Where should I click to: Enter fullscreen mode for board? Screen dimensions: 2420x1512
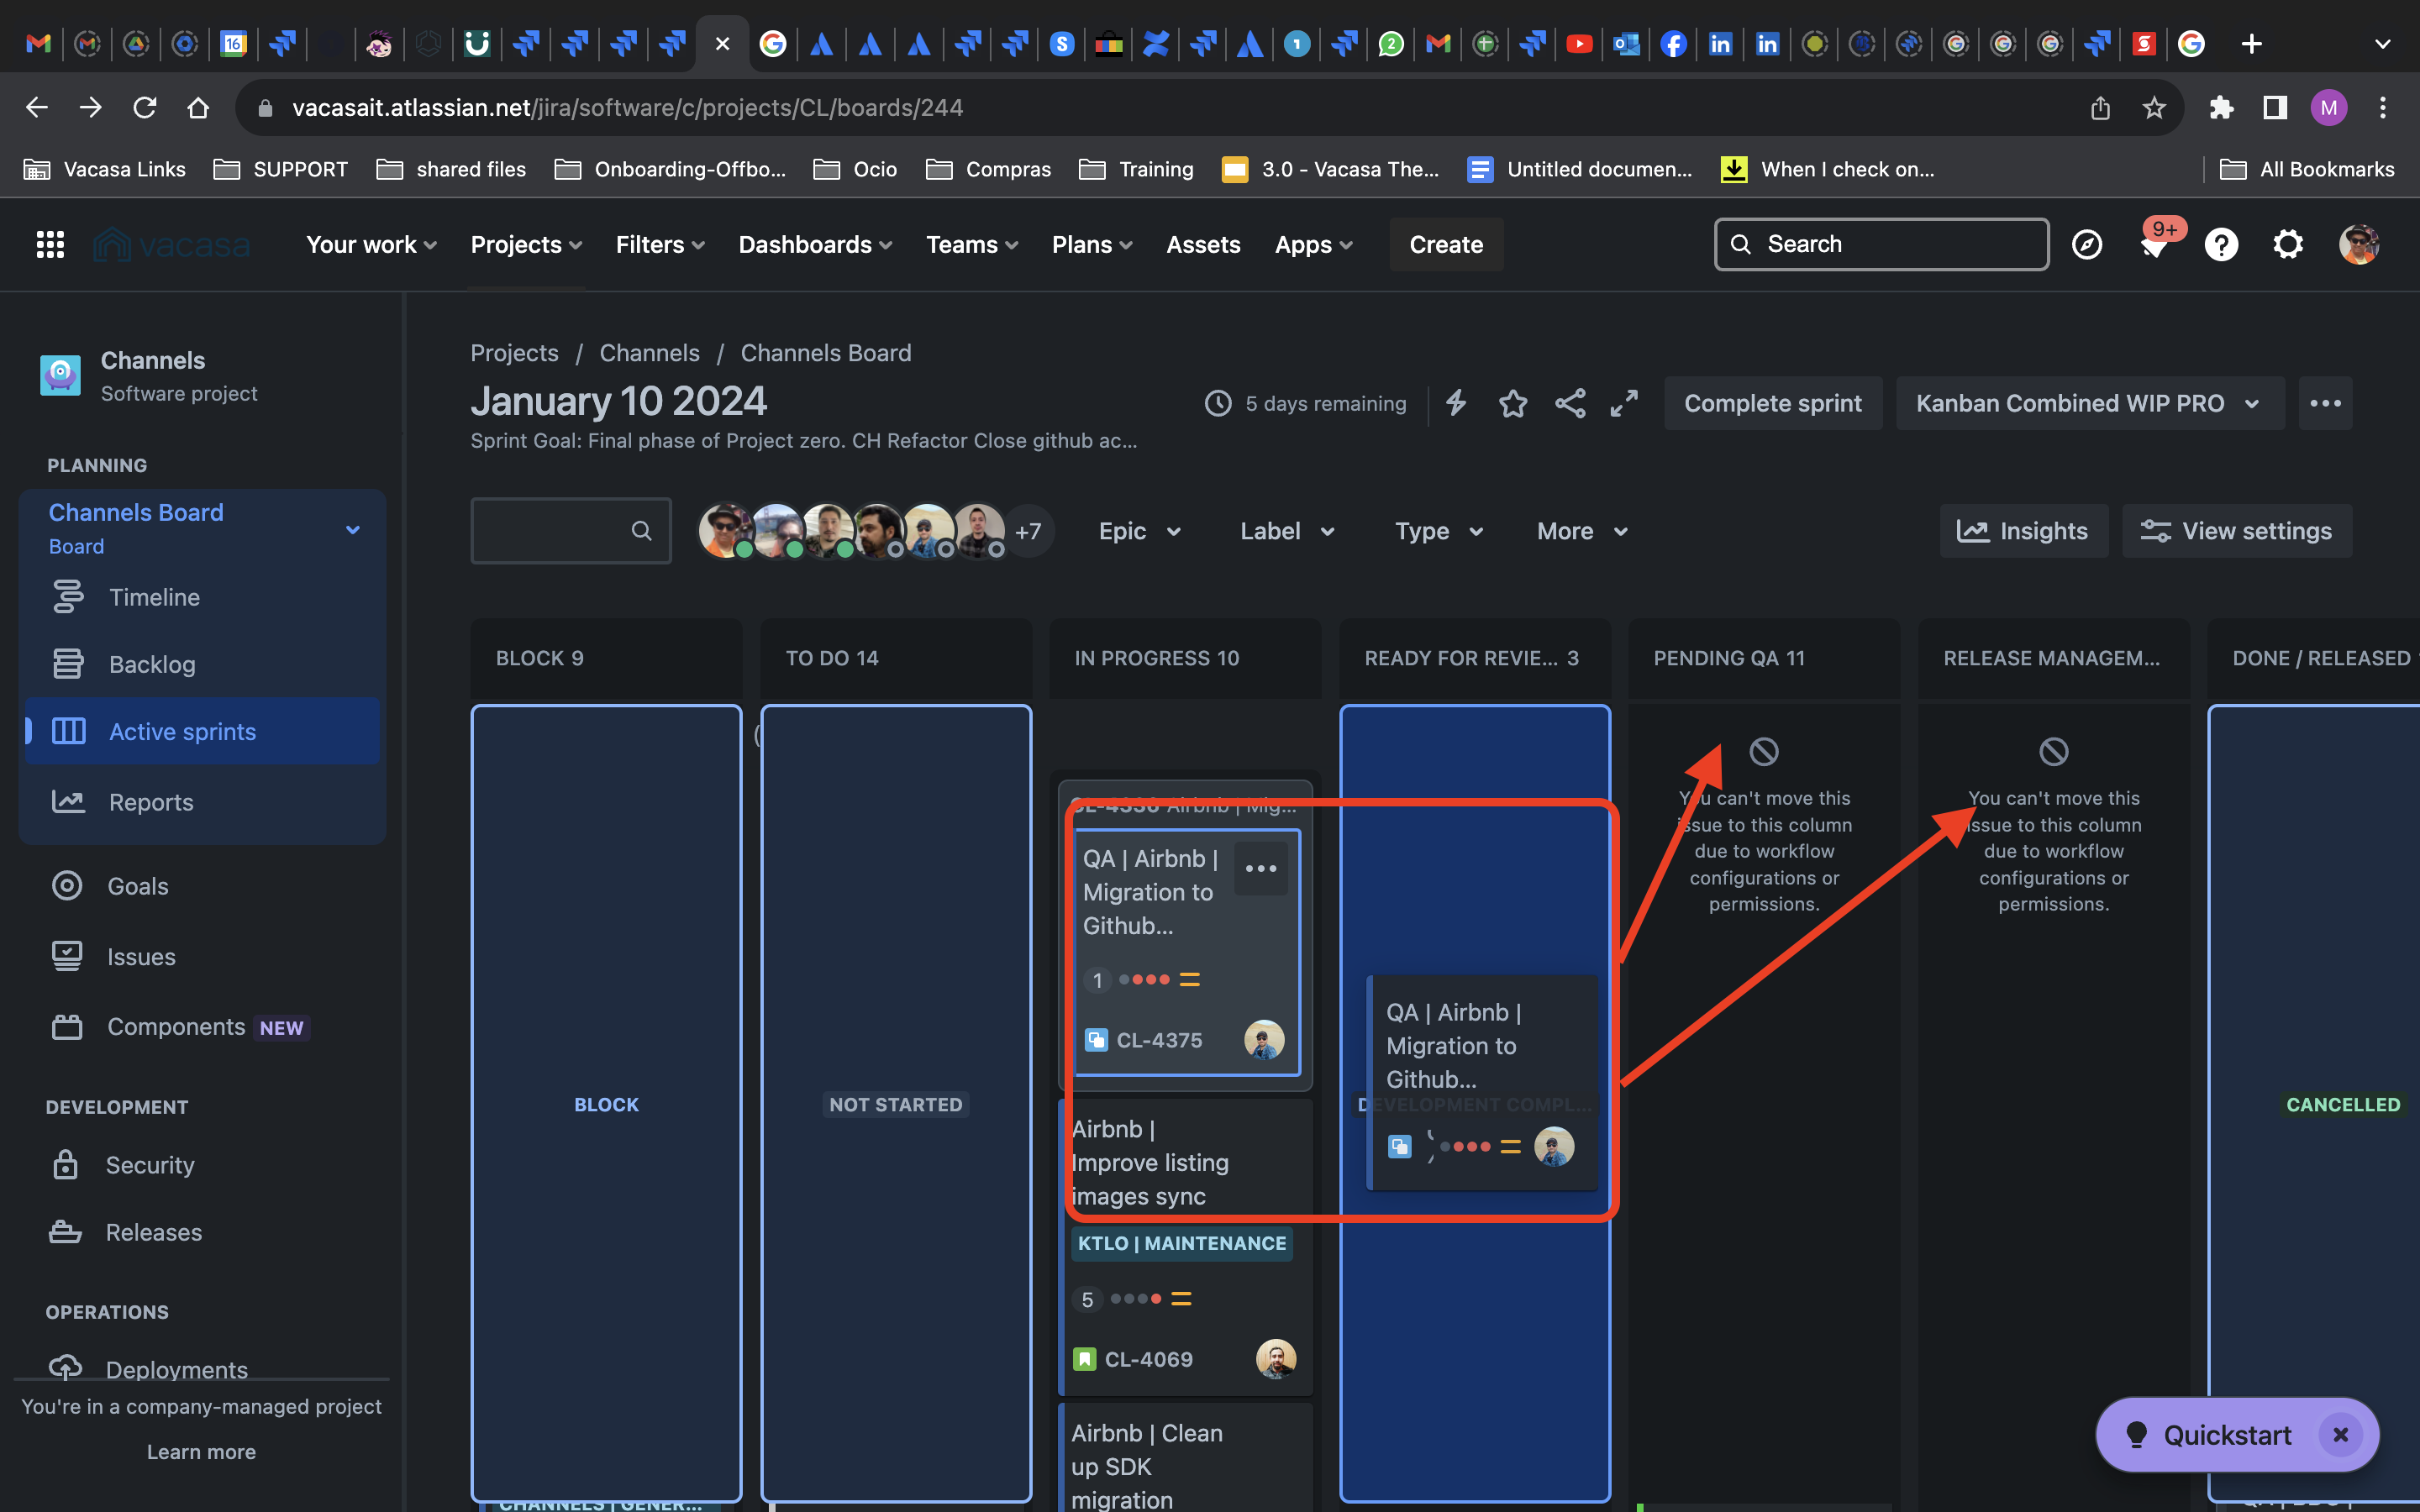point(1624,403)
